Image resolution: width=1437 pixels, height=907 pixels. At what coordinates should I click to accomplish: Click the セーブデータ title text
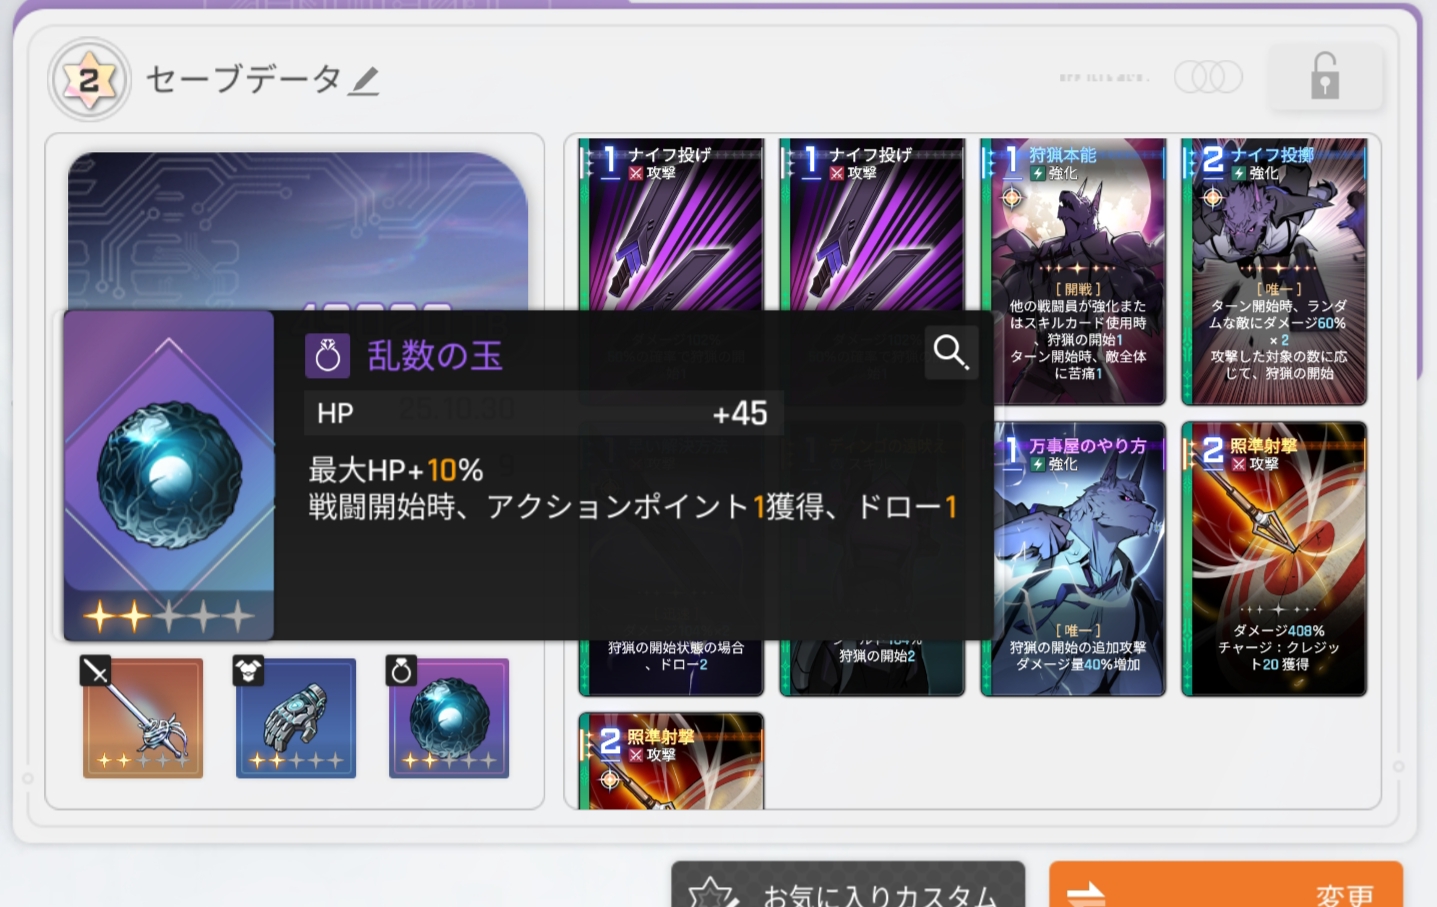(x=243, y=79)
